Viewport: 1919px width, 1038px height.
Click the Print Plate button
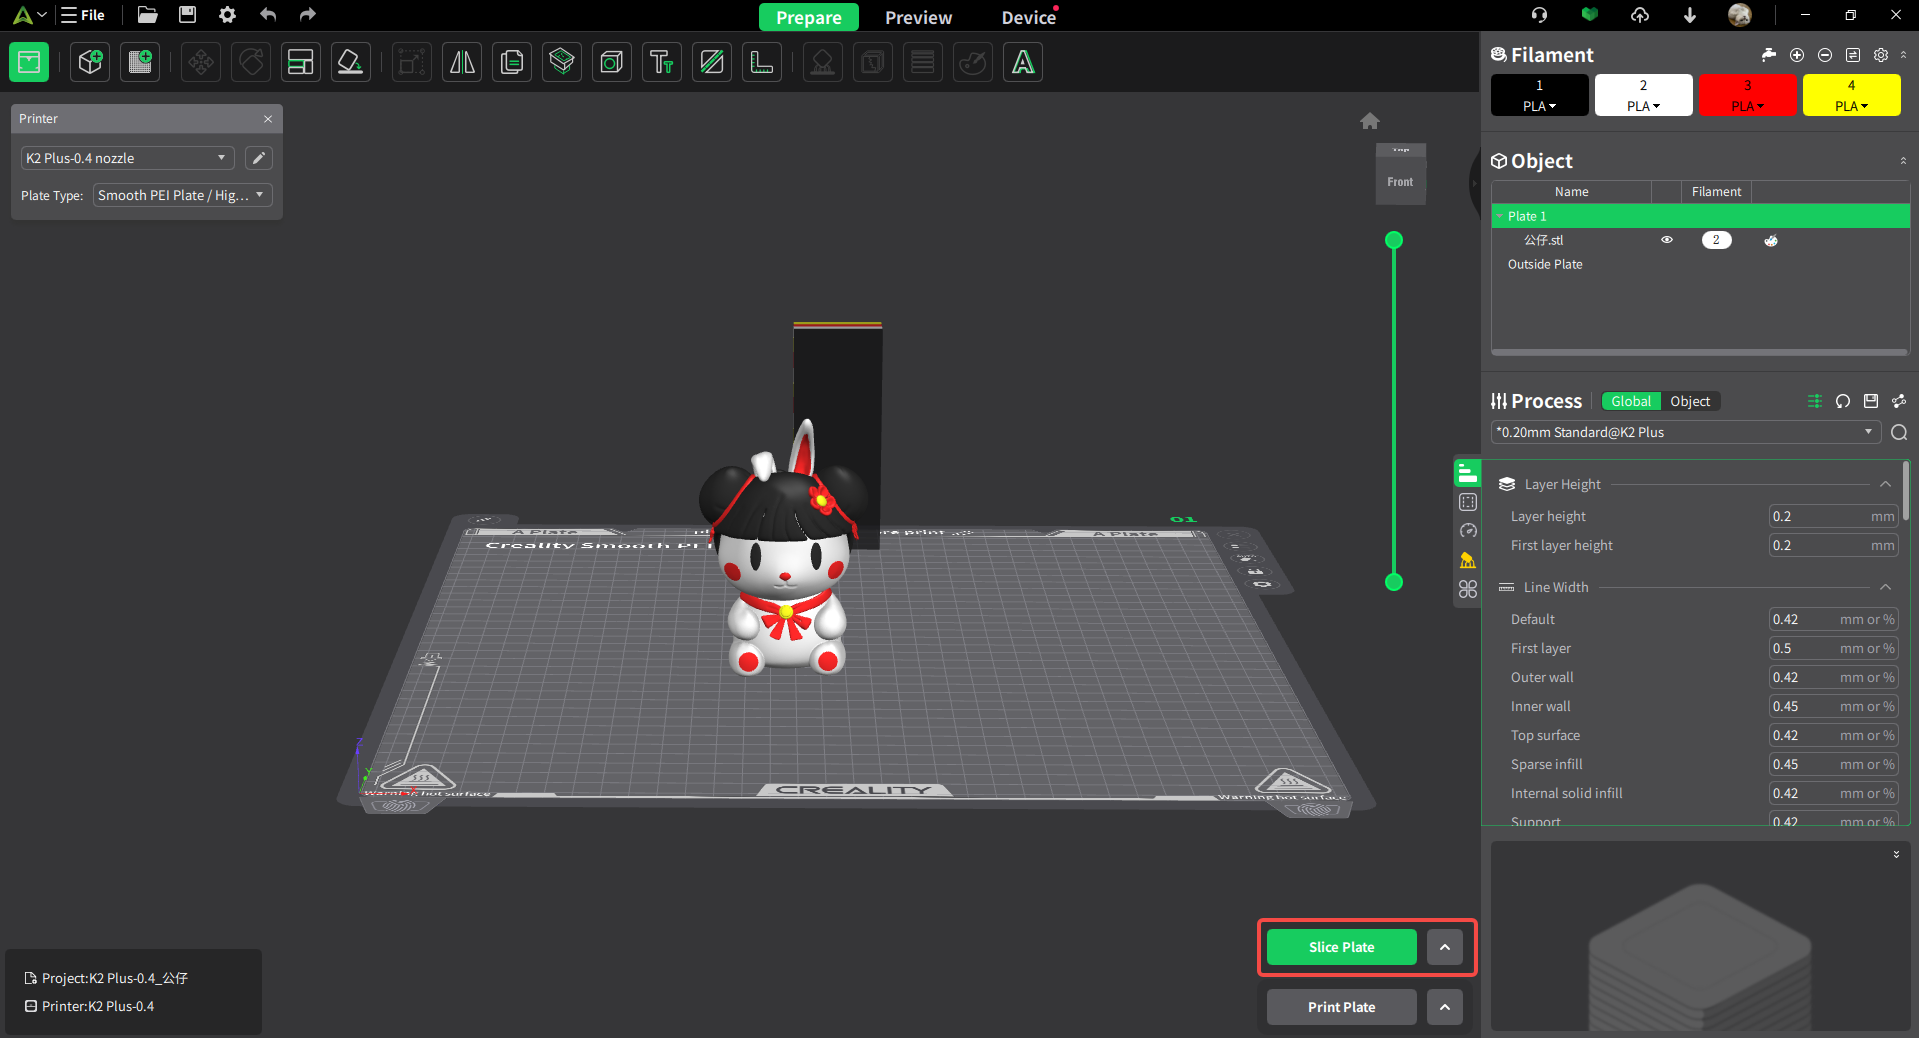click(x=1341, y=1007)
